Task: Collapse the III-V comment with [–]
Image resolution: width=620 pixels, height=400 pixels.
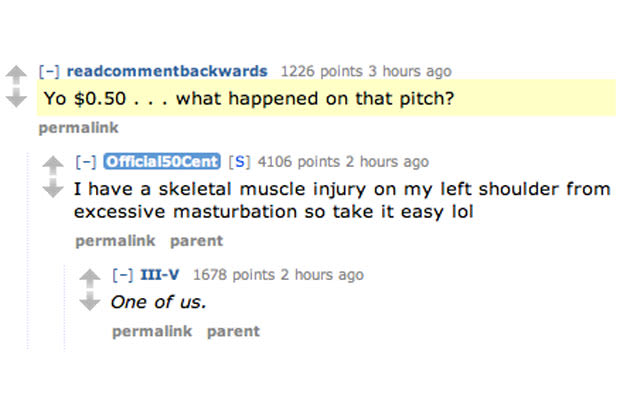Action: pos(123,275)
